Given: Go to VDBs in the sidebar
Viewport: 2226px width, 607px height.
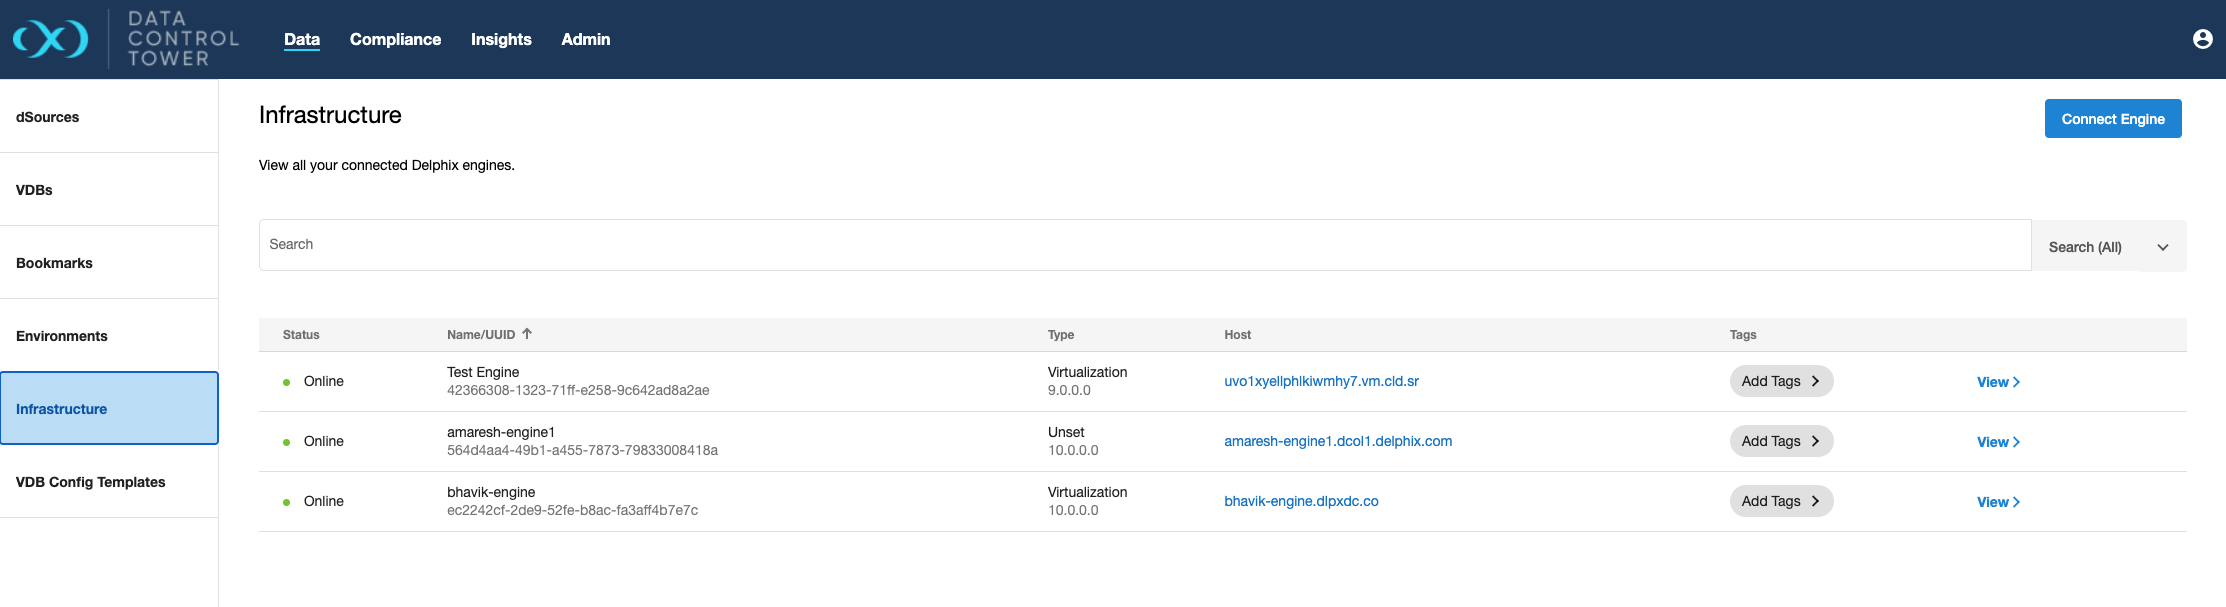Looking at the screenshot, I should [35, 190].
